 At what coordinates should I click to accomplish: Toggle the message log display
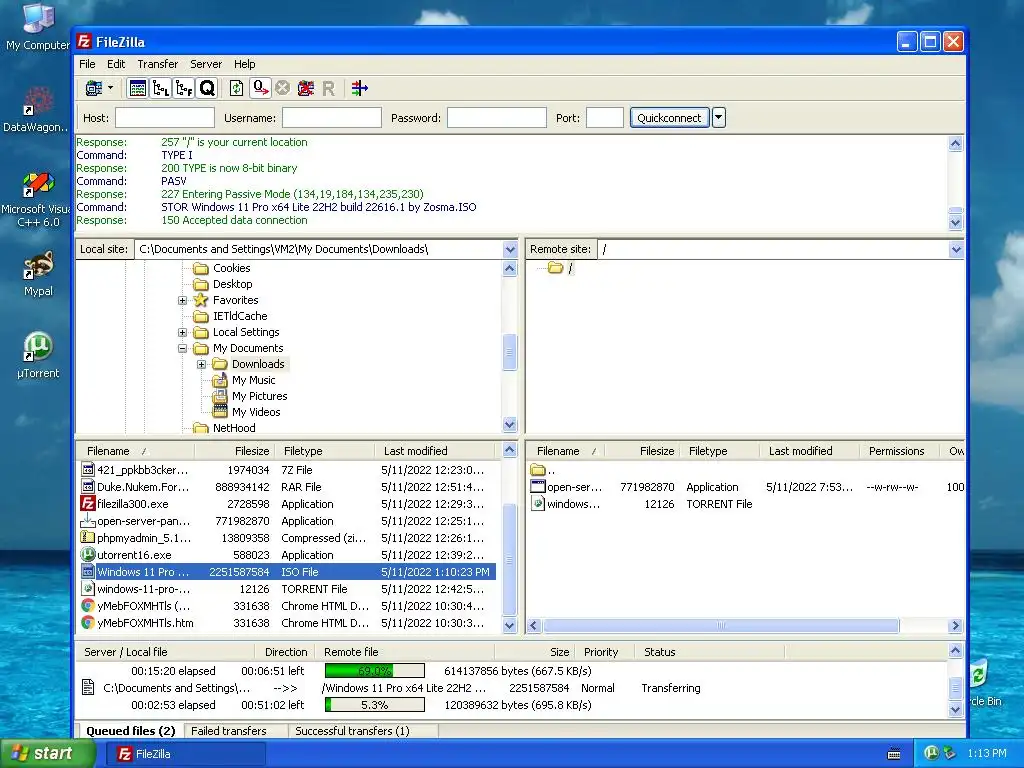click(x=138, y=88)
